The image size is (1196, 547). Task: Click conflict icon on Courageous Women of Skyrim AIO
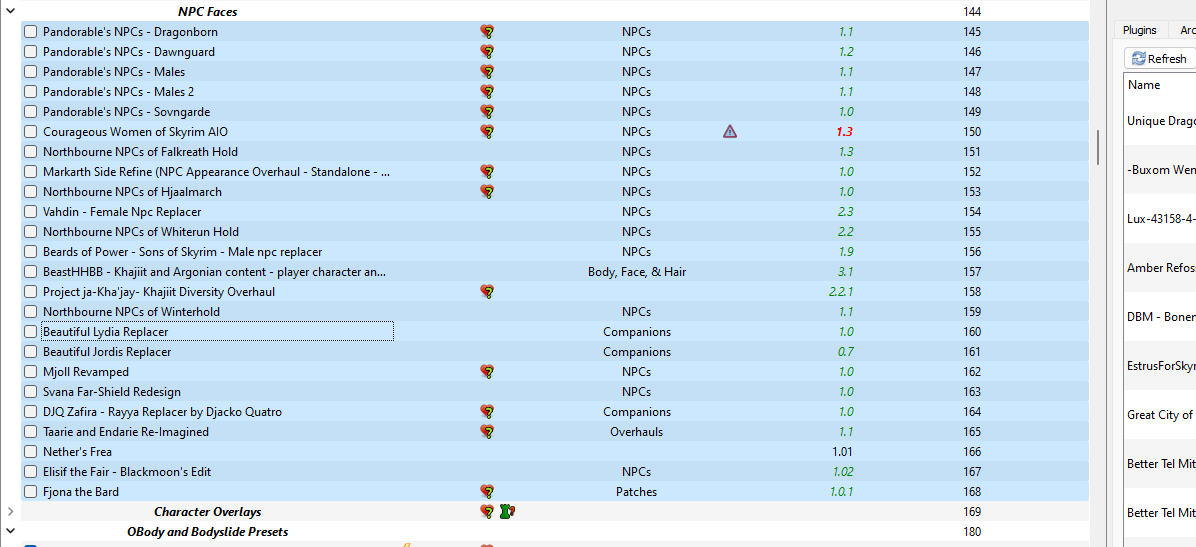(487, 131)
